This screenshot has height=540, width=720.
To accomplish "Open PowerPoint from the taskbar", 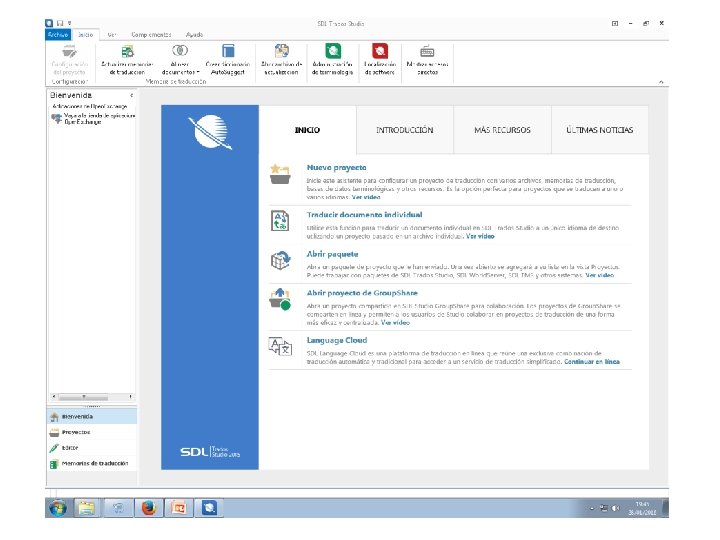I will pos(179,508).
